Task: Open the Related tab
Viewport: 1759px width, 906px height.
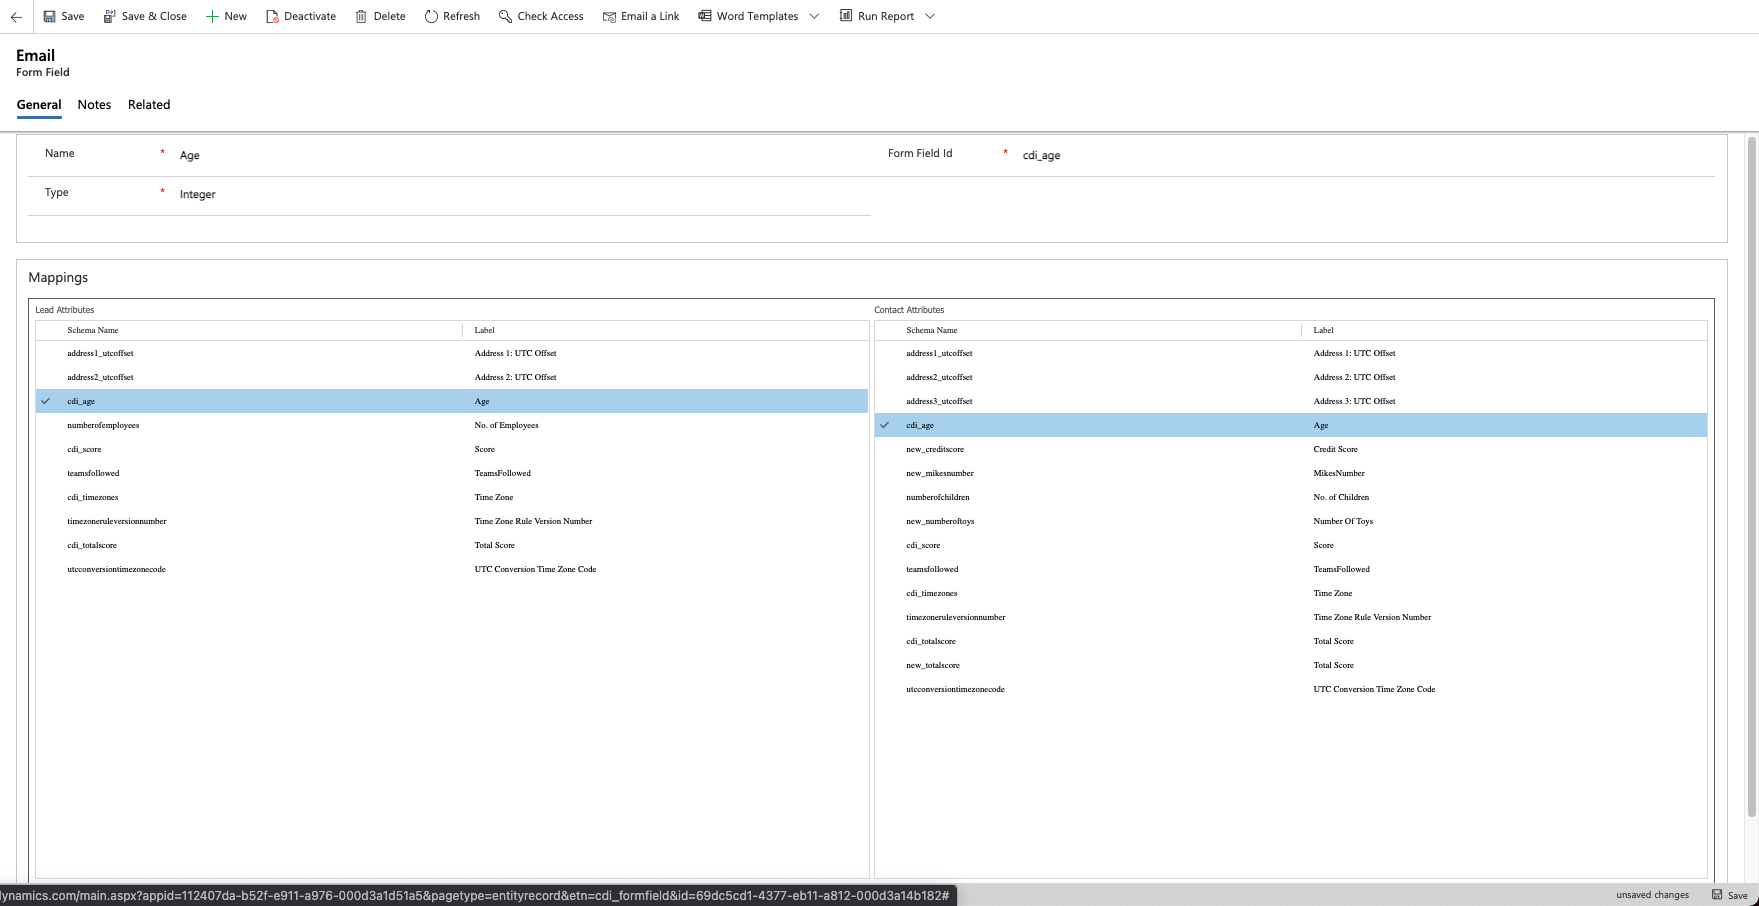Action: point(149,105)
